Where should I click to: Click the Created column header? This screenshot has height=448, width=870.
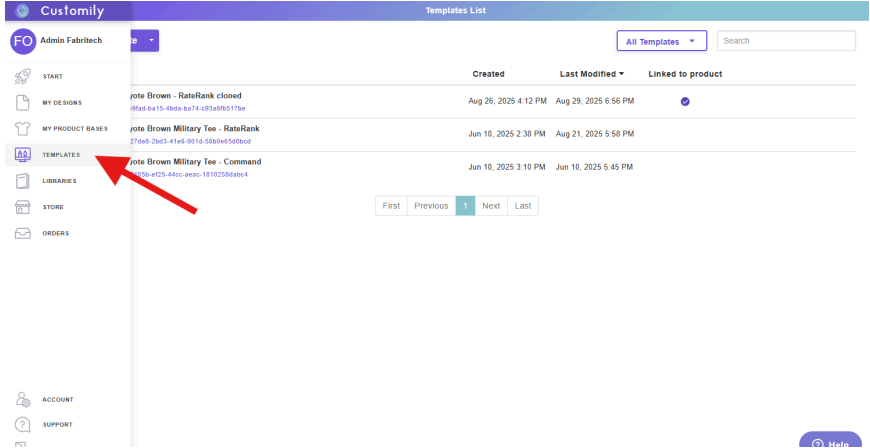click(488, 74)
